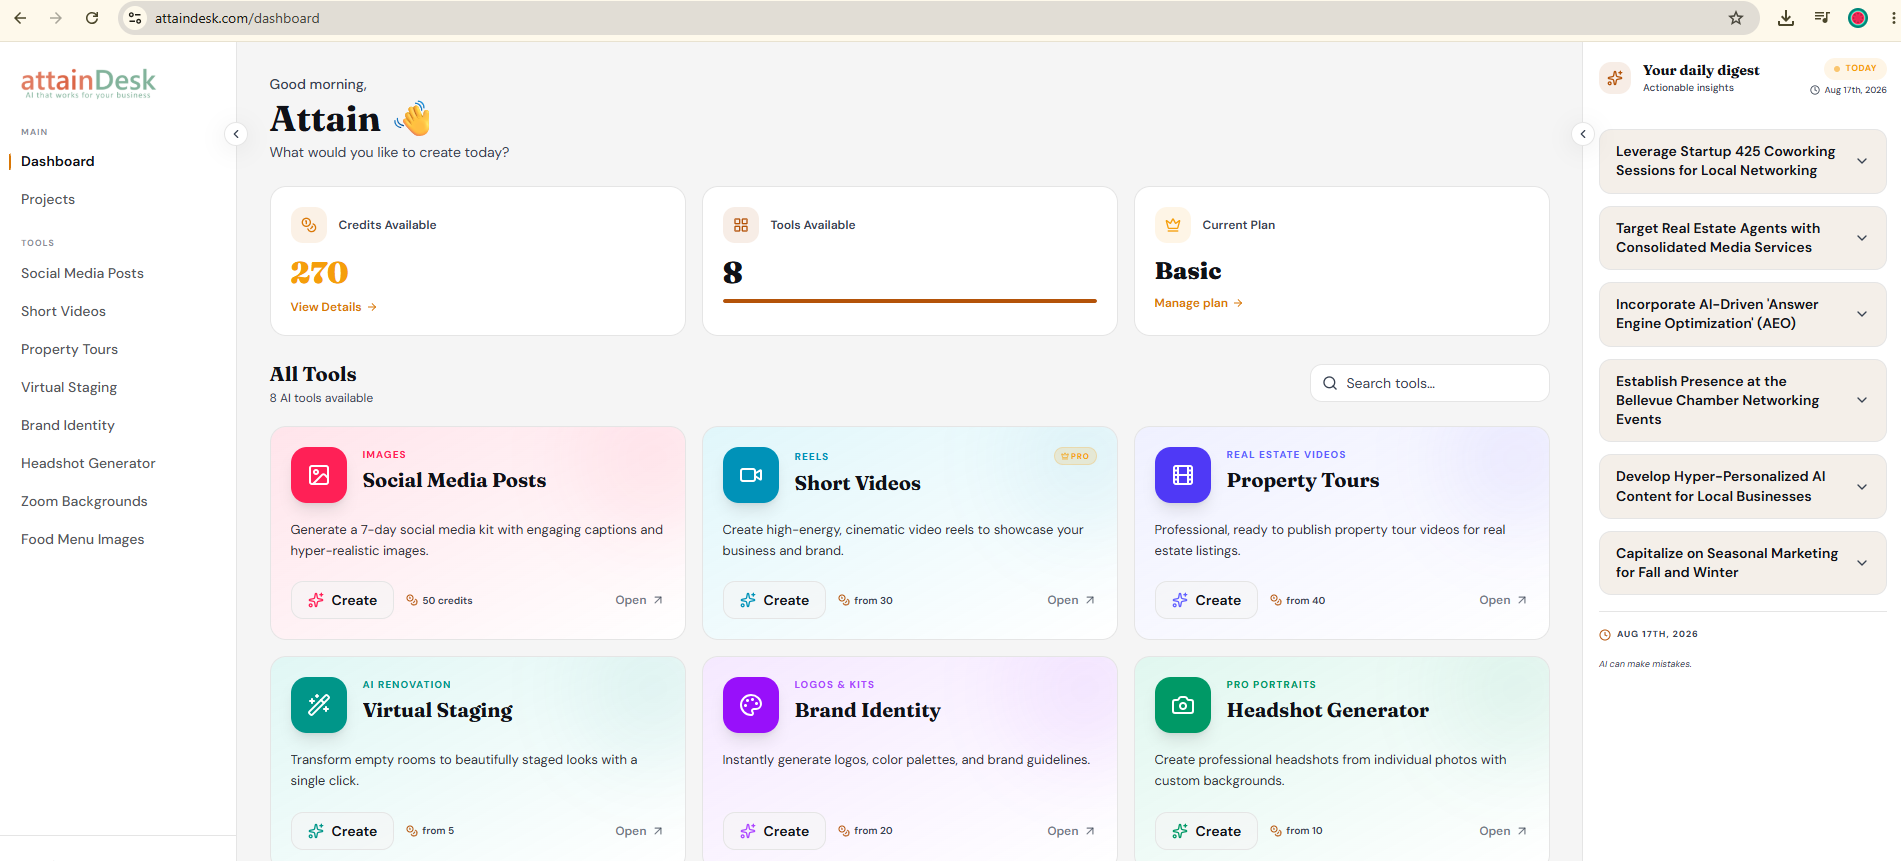Open the browser media control icon
The image size is (1901, 861).
coord(1822,18)
